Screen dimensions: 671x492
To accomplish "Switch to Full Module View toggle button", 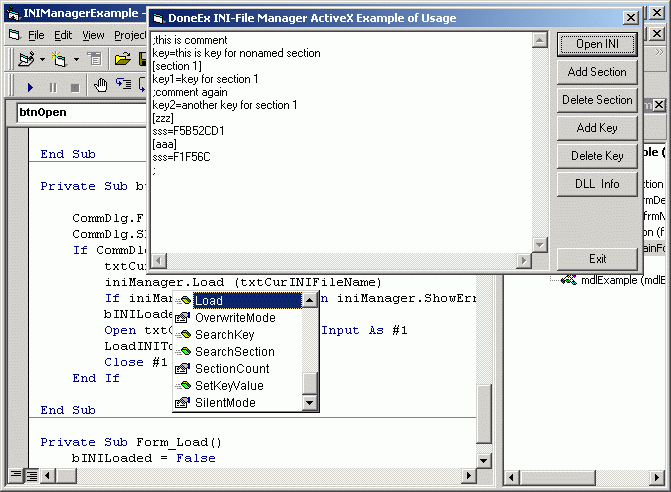I will click(32, 475).
